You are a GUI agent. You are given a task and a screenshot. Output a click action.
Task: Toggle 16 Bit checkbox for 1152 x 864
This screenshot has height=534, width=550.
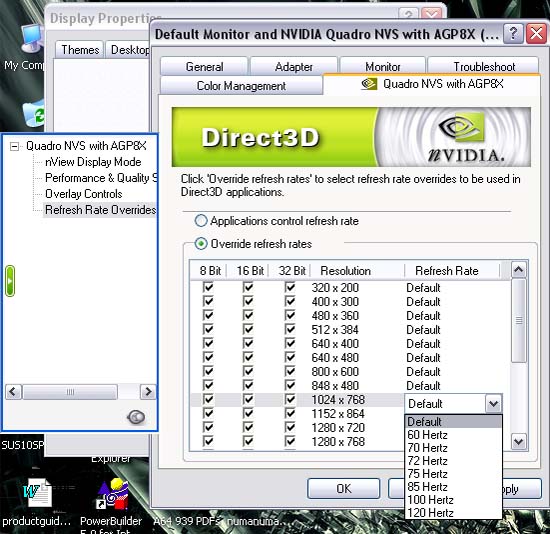tap(248, 414)
